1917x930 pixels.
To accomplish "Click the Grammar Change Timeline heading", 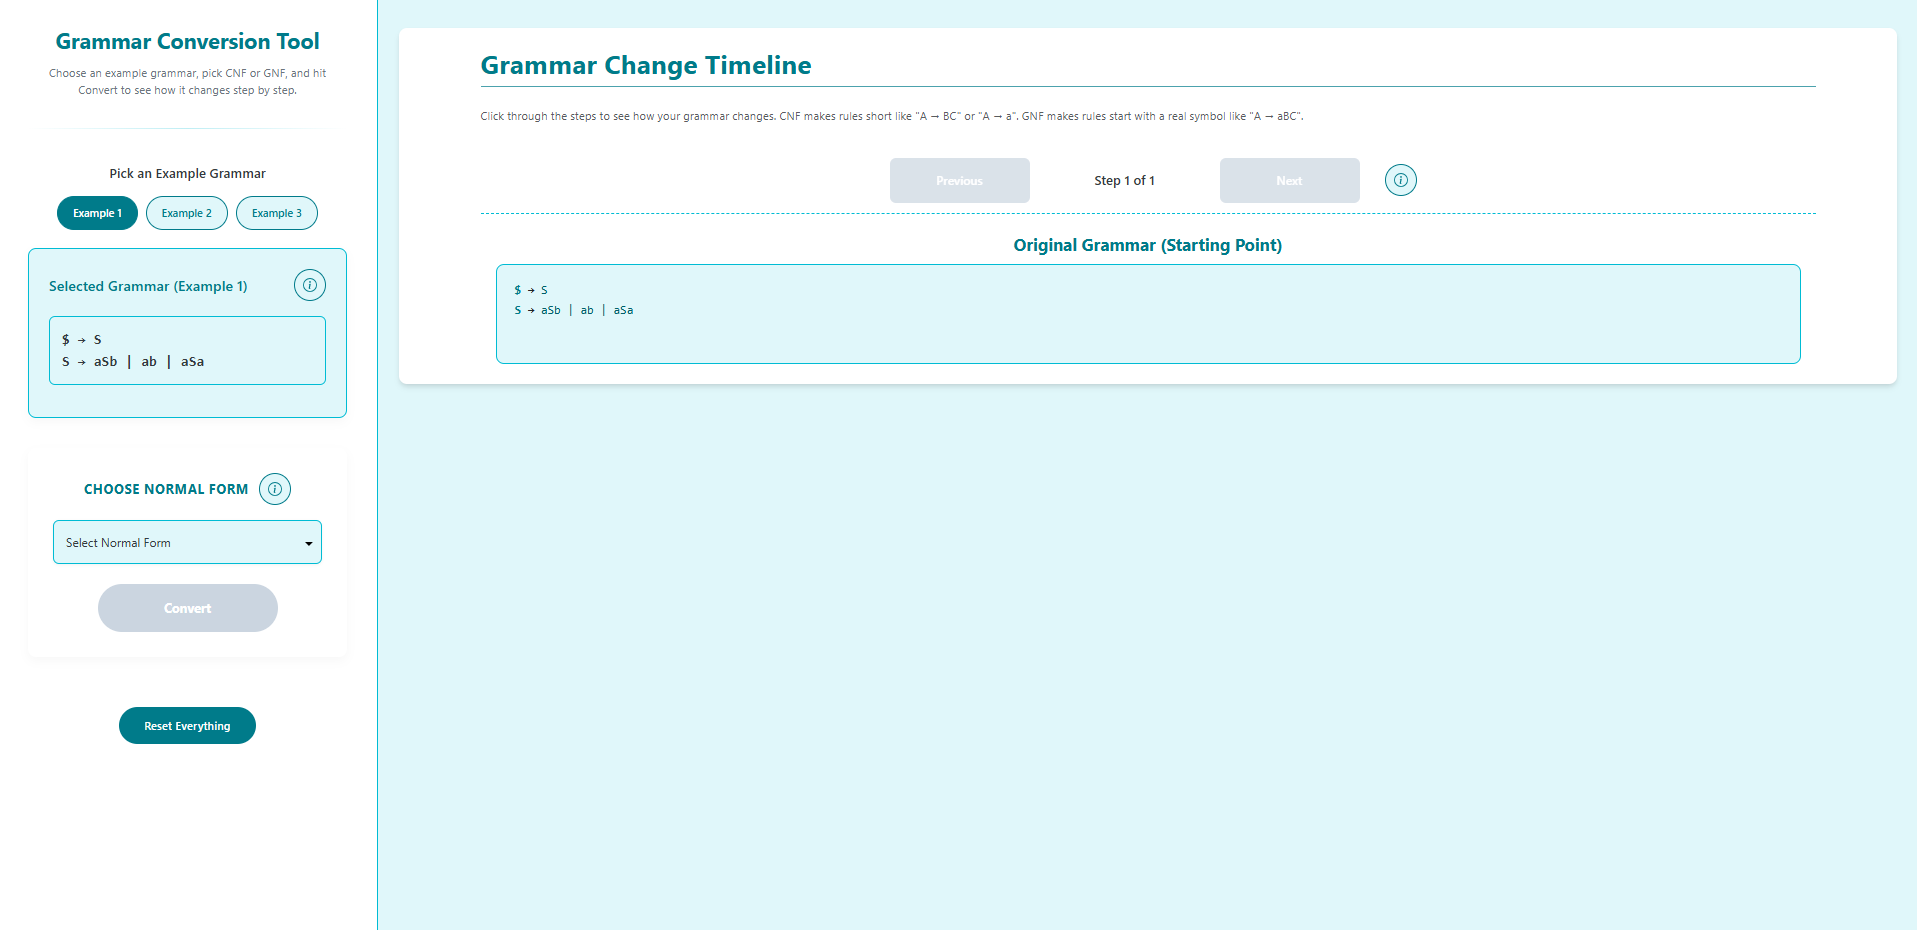I will (x=645, y=65).
